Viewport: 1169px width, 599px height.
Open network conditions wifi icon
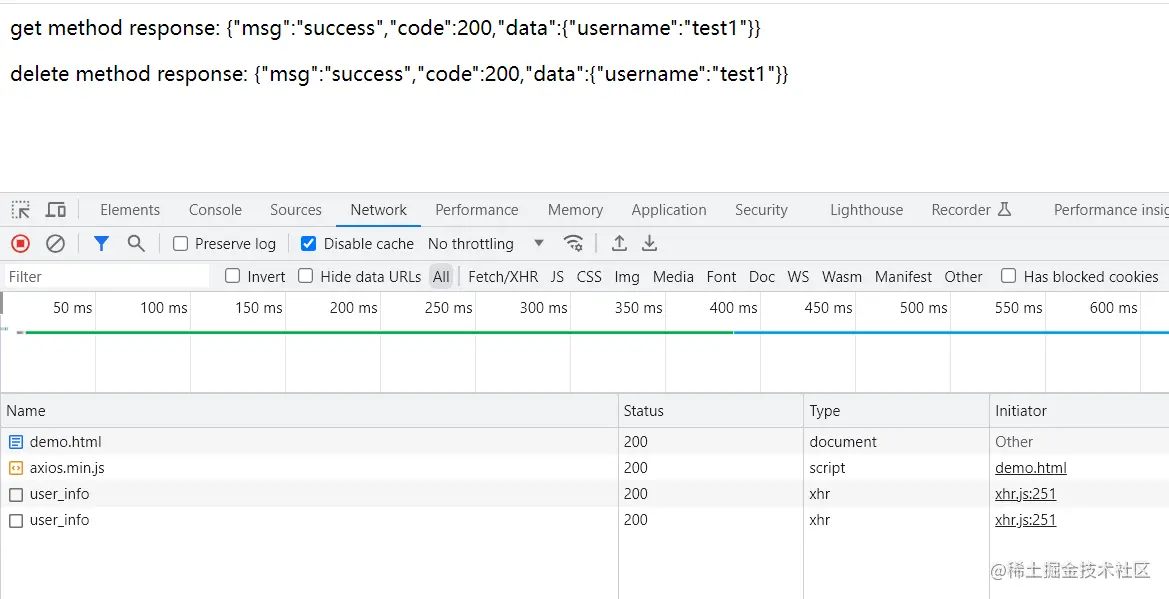[x=573, y=243]
